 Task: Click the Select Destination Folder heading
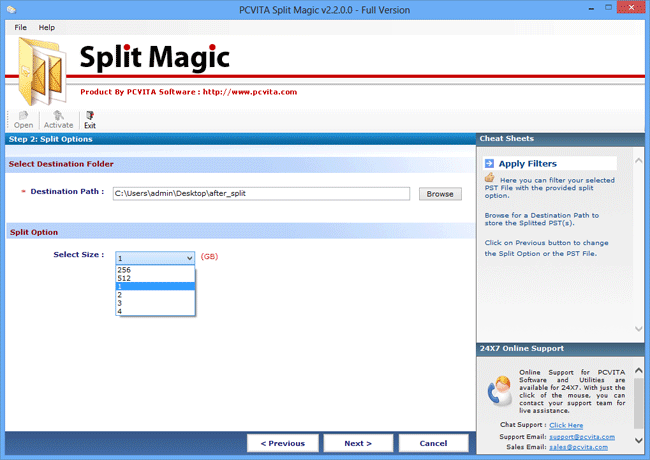[x=61, y=164]
